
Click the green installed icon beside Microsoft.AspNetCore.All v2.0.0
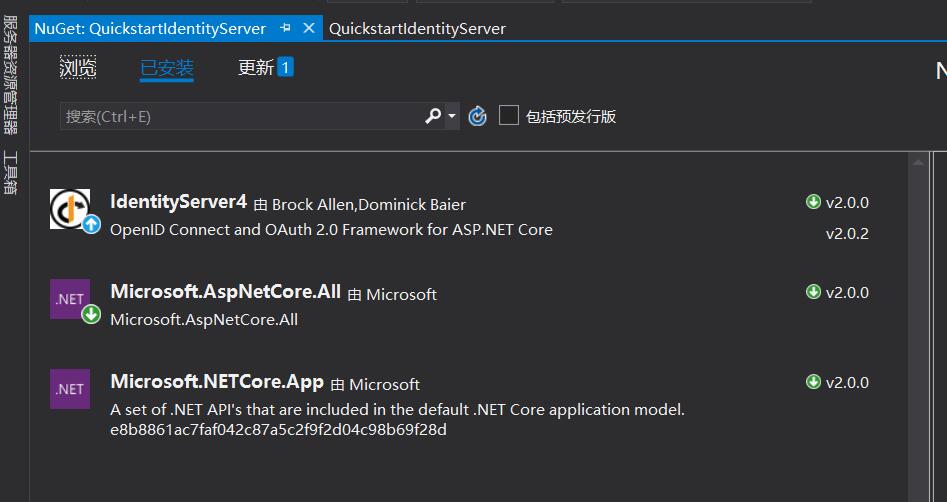814,292
